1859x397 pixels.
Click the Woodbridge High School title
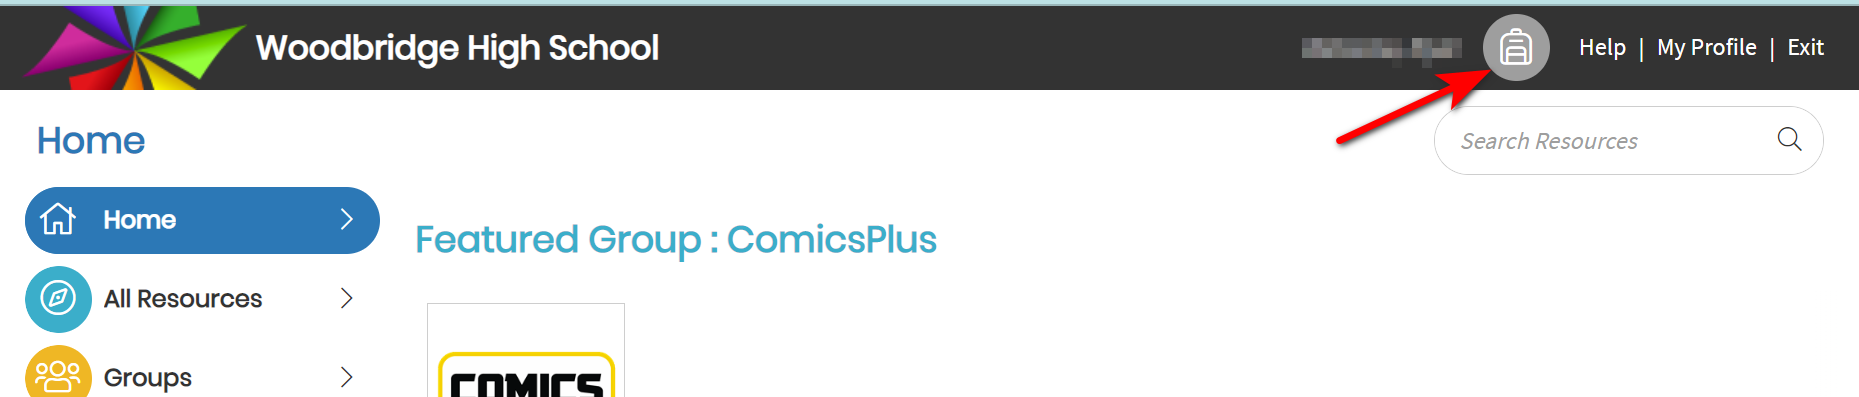pyautogui.click(x=457, y=47)
